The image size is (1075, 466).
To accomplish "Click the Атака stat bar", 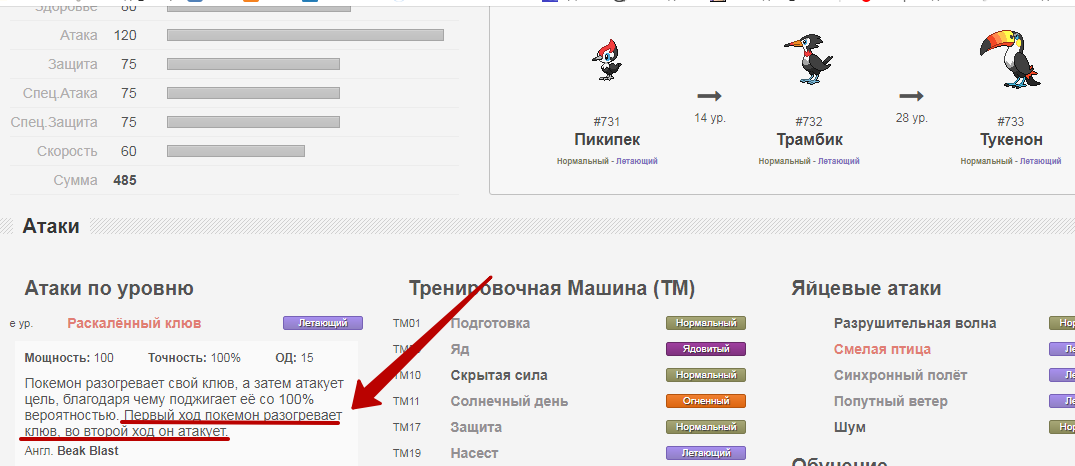I will click(x=305, y=35).
